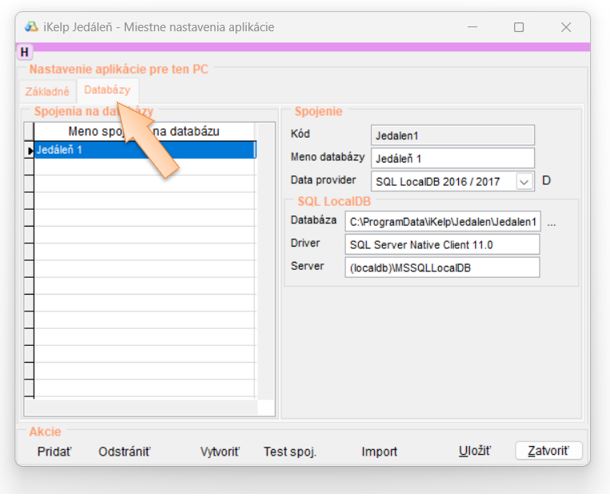
Task: Select the Jedáleň 1 connection row
Action: coord(144,150)
